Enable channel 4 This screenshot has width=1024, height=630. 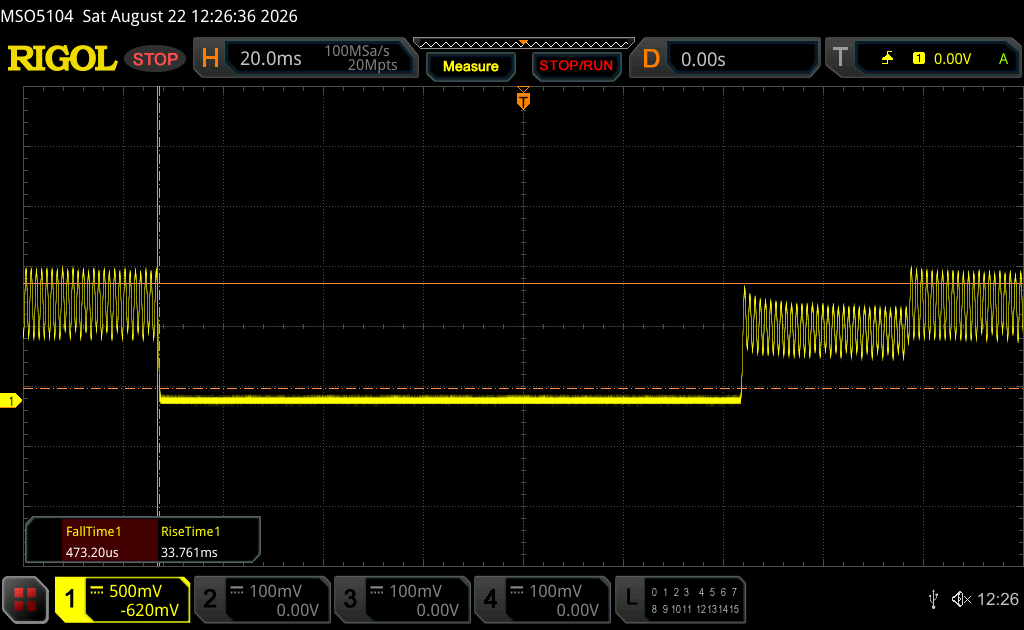[490, 599]
